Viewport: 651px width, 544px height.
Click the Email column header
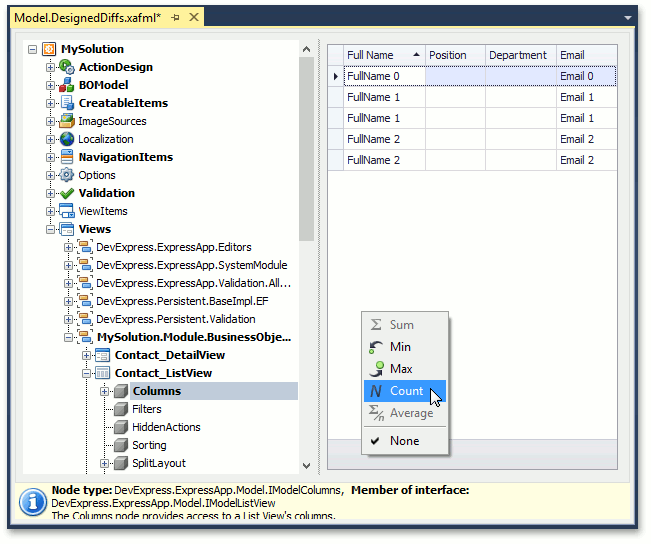click(587, 55)
